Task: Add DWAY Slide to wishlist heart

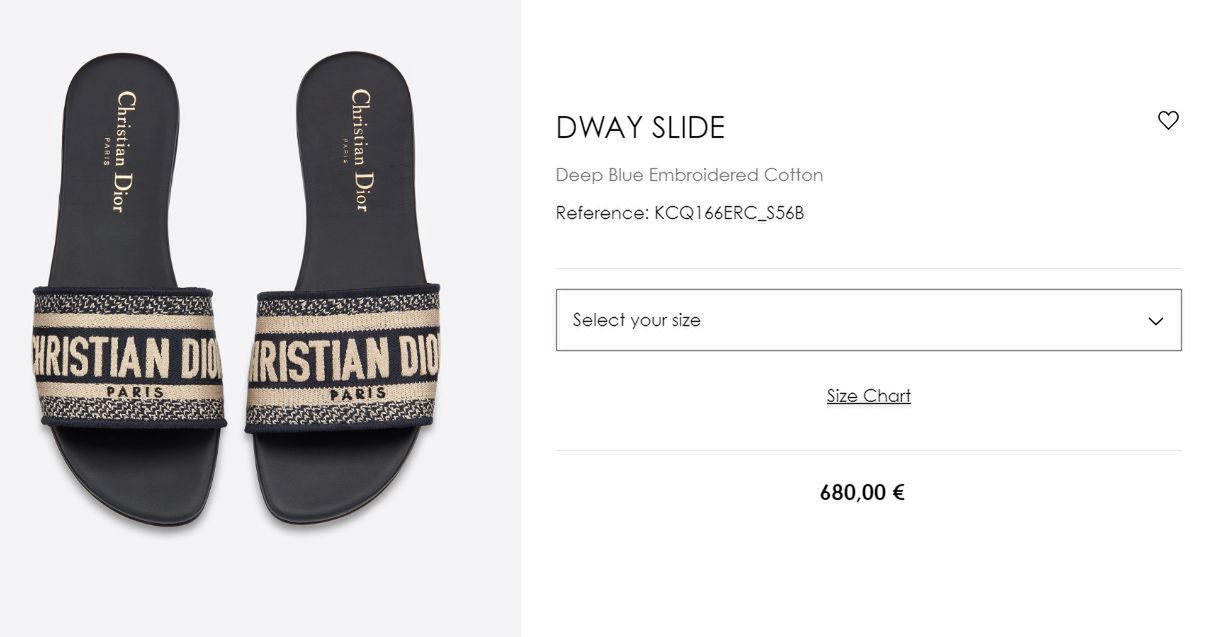Action: coord(1168,120)
